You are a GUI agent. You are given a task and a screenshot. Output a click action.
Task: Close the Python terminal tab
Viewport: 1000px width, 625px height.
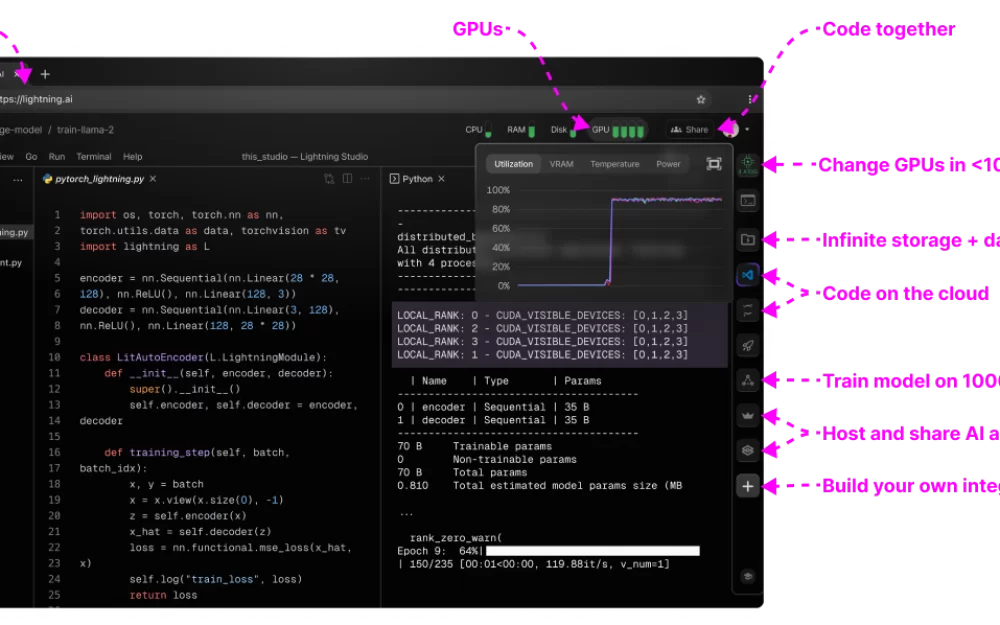441,179
